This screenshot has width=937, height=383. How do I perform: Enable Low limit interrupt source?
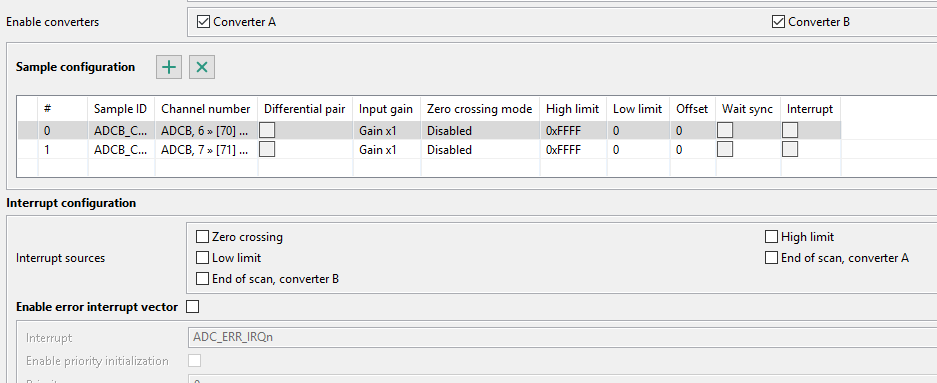[203, 258]
